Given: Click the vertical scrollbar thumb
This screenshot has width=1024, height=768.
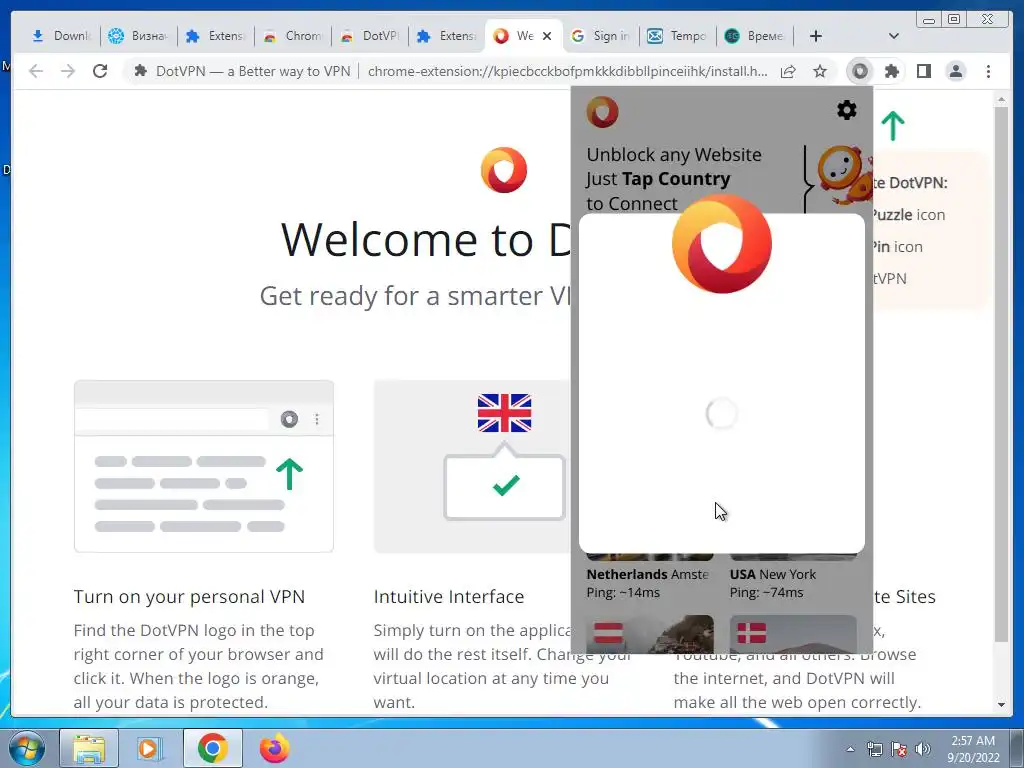Looking at the screenshot, I should pyautogui.click(x=1001, y=374).
